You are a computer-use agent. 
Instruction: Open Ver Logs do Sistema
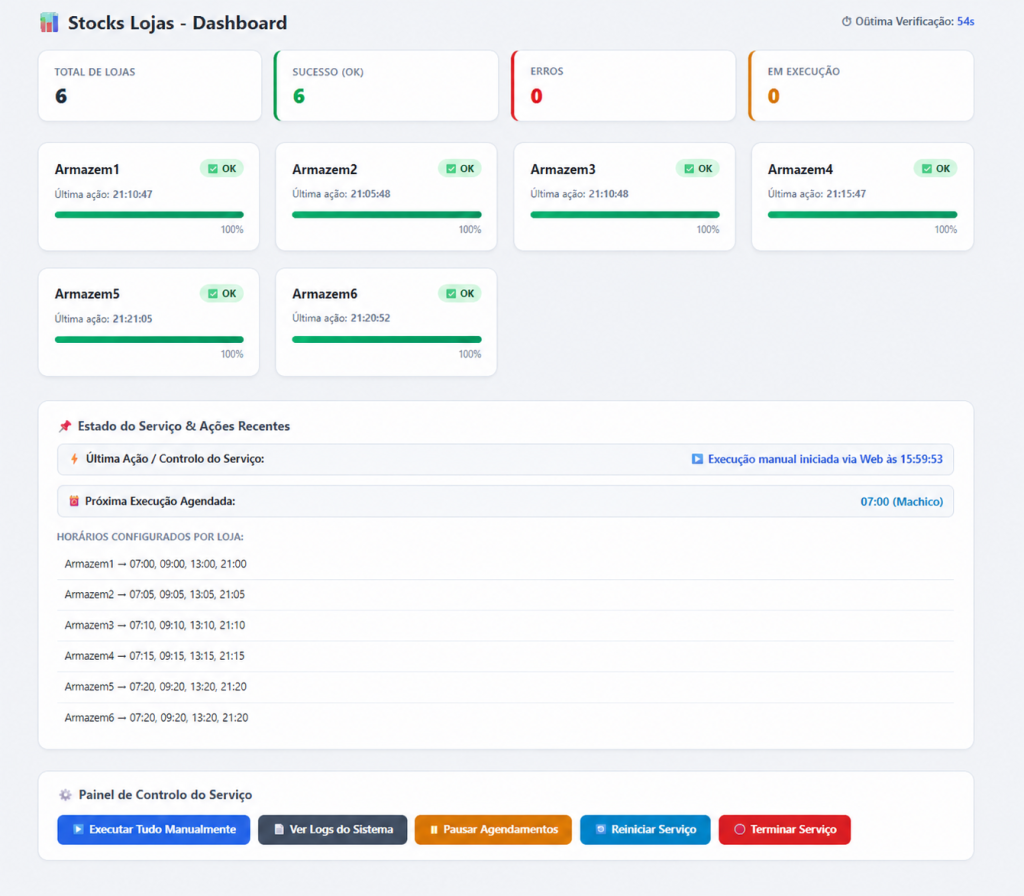332,829
